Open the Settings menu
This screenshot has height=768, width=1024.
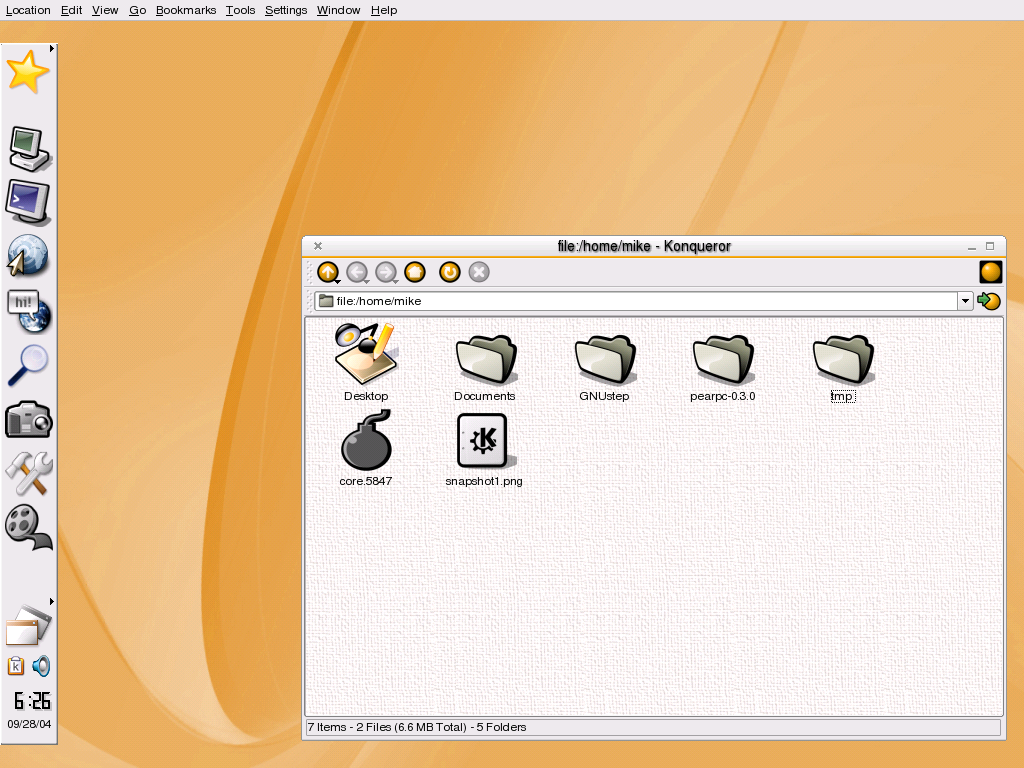[x=285, y=10]
